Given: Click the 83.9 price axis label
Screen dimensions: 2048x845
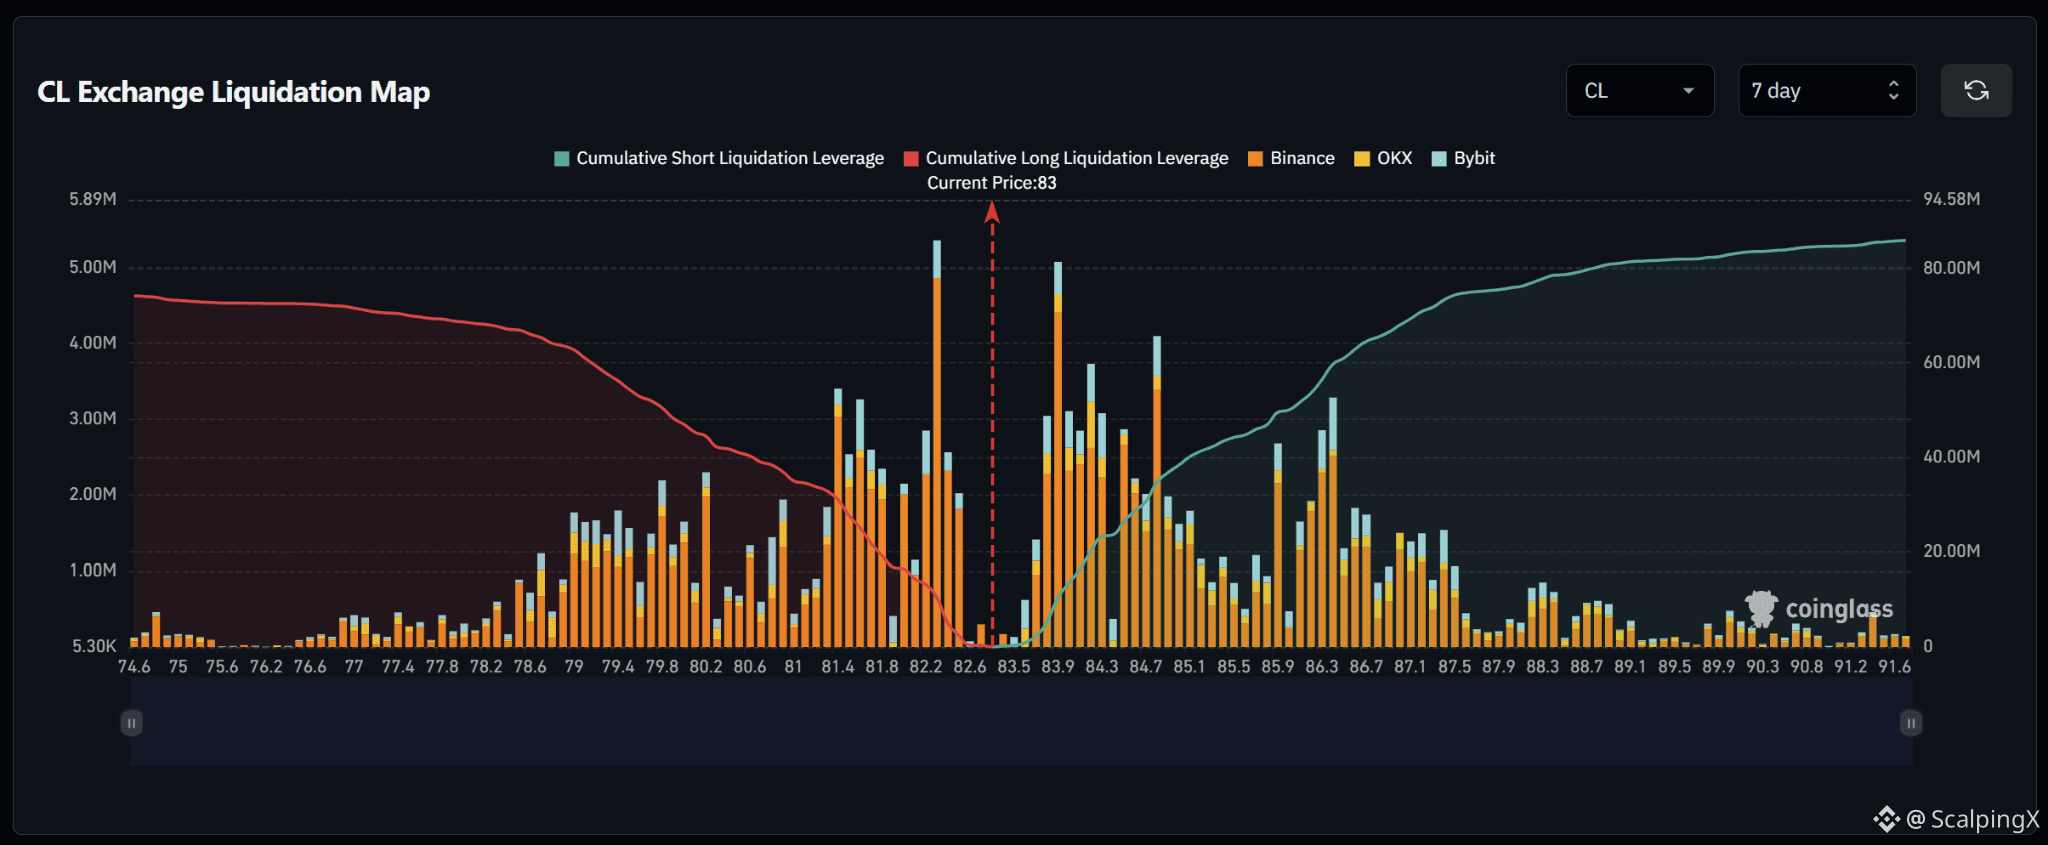Looking at the screenshot, I should [1058, 667].
